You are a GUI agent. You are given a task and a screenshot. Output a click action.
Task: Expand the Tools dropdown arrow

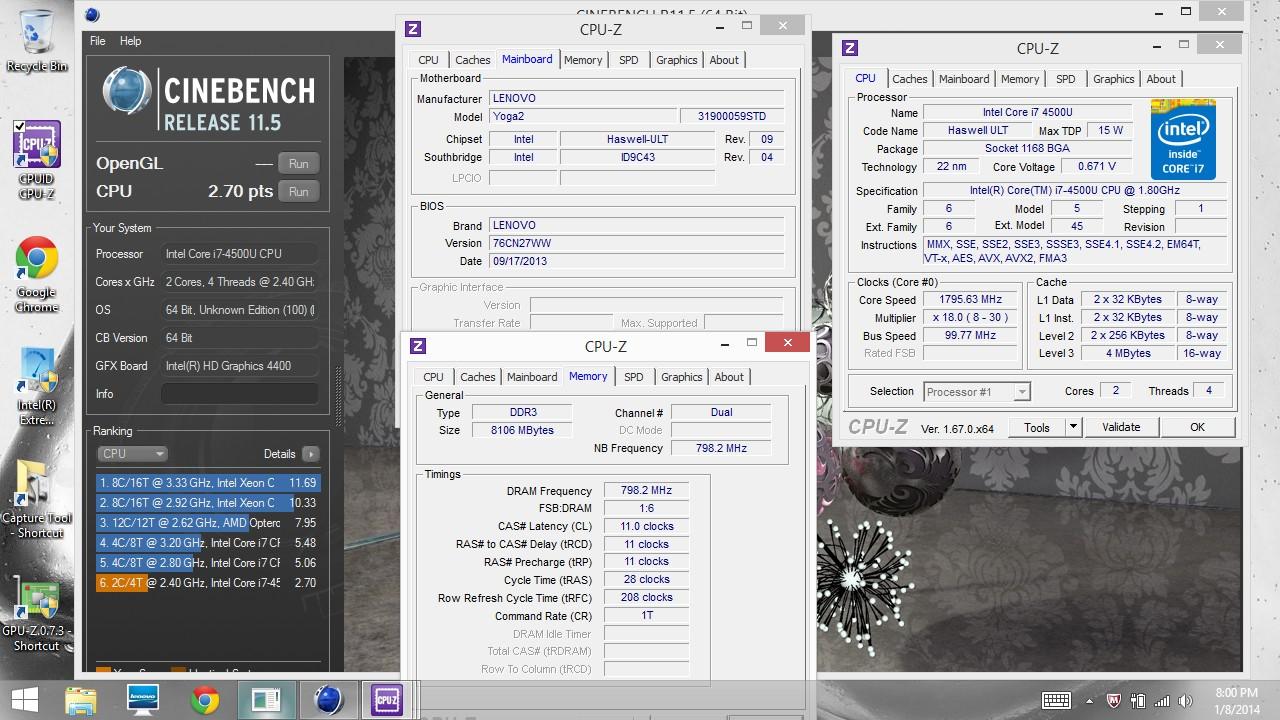coord(1073,427)
